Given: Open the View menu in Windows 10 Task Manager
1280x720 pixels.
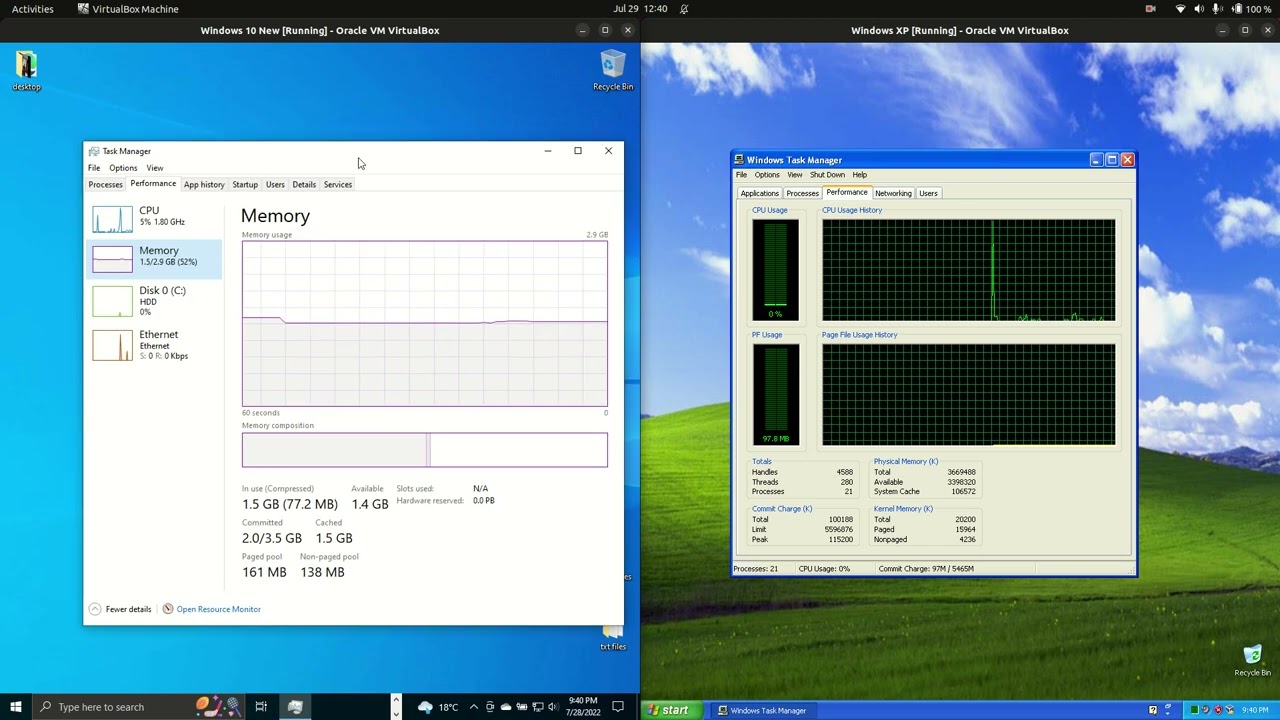Looking at the screenshot, I should pos(155,168).
